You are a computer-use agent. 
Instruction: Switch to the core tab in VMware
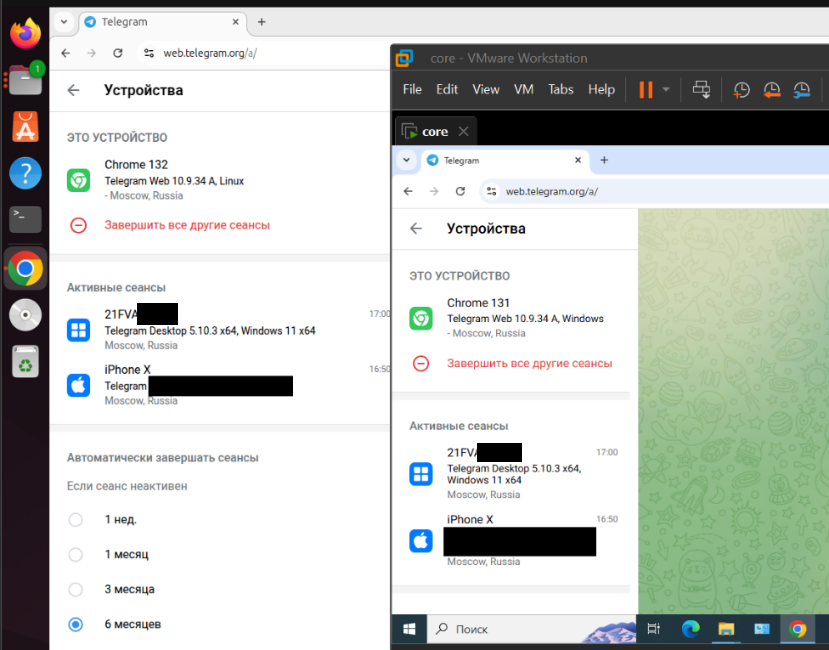click(x=434, y=130)
